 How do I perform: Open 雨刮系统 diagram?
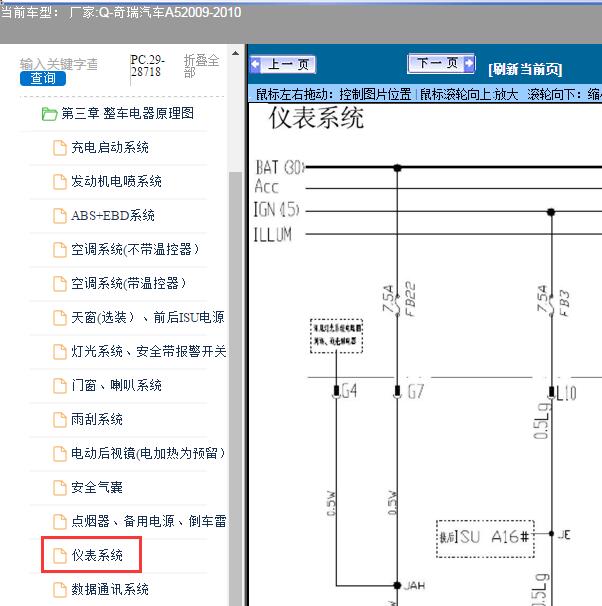(97, 420)
